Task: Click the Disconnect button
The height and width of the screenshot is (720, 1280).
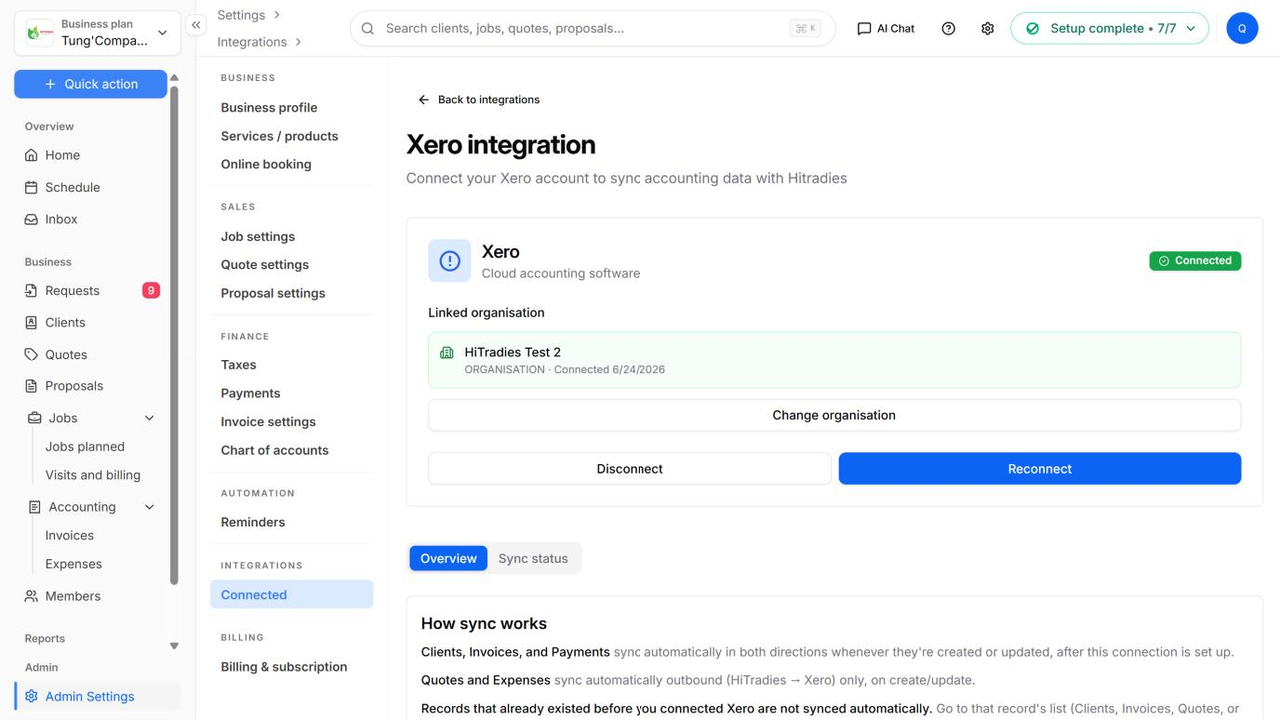Action: coord(630,469)
